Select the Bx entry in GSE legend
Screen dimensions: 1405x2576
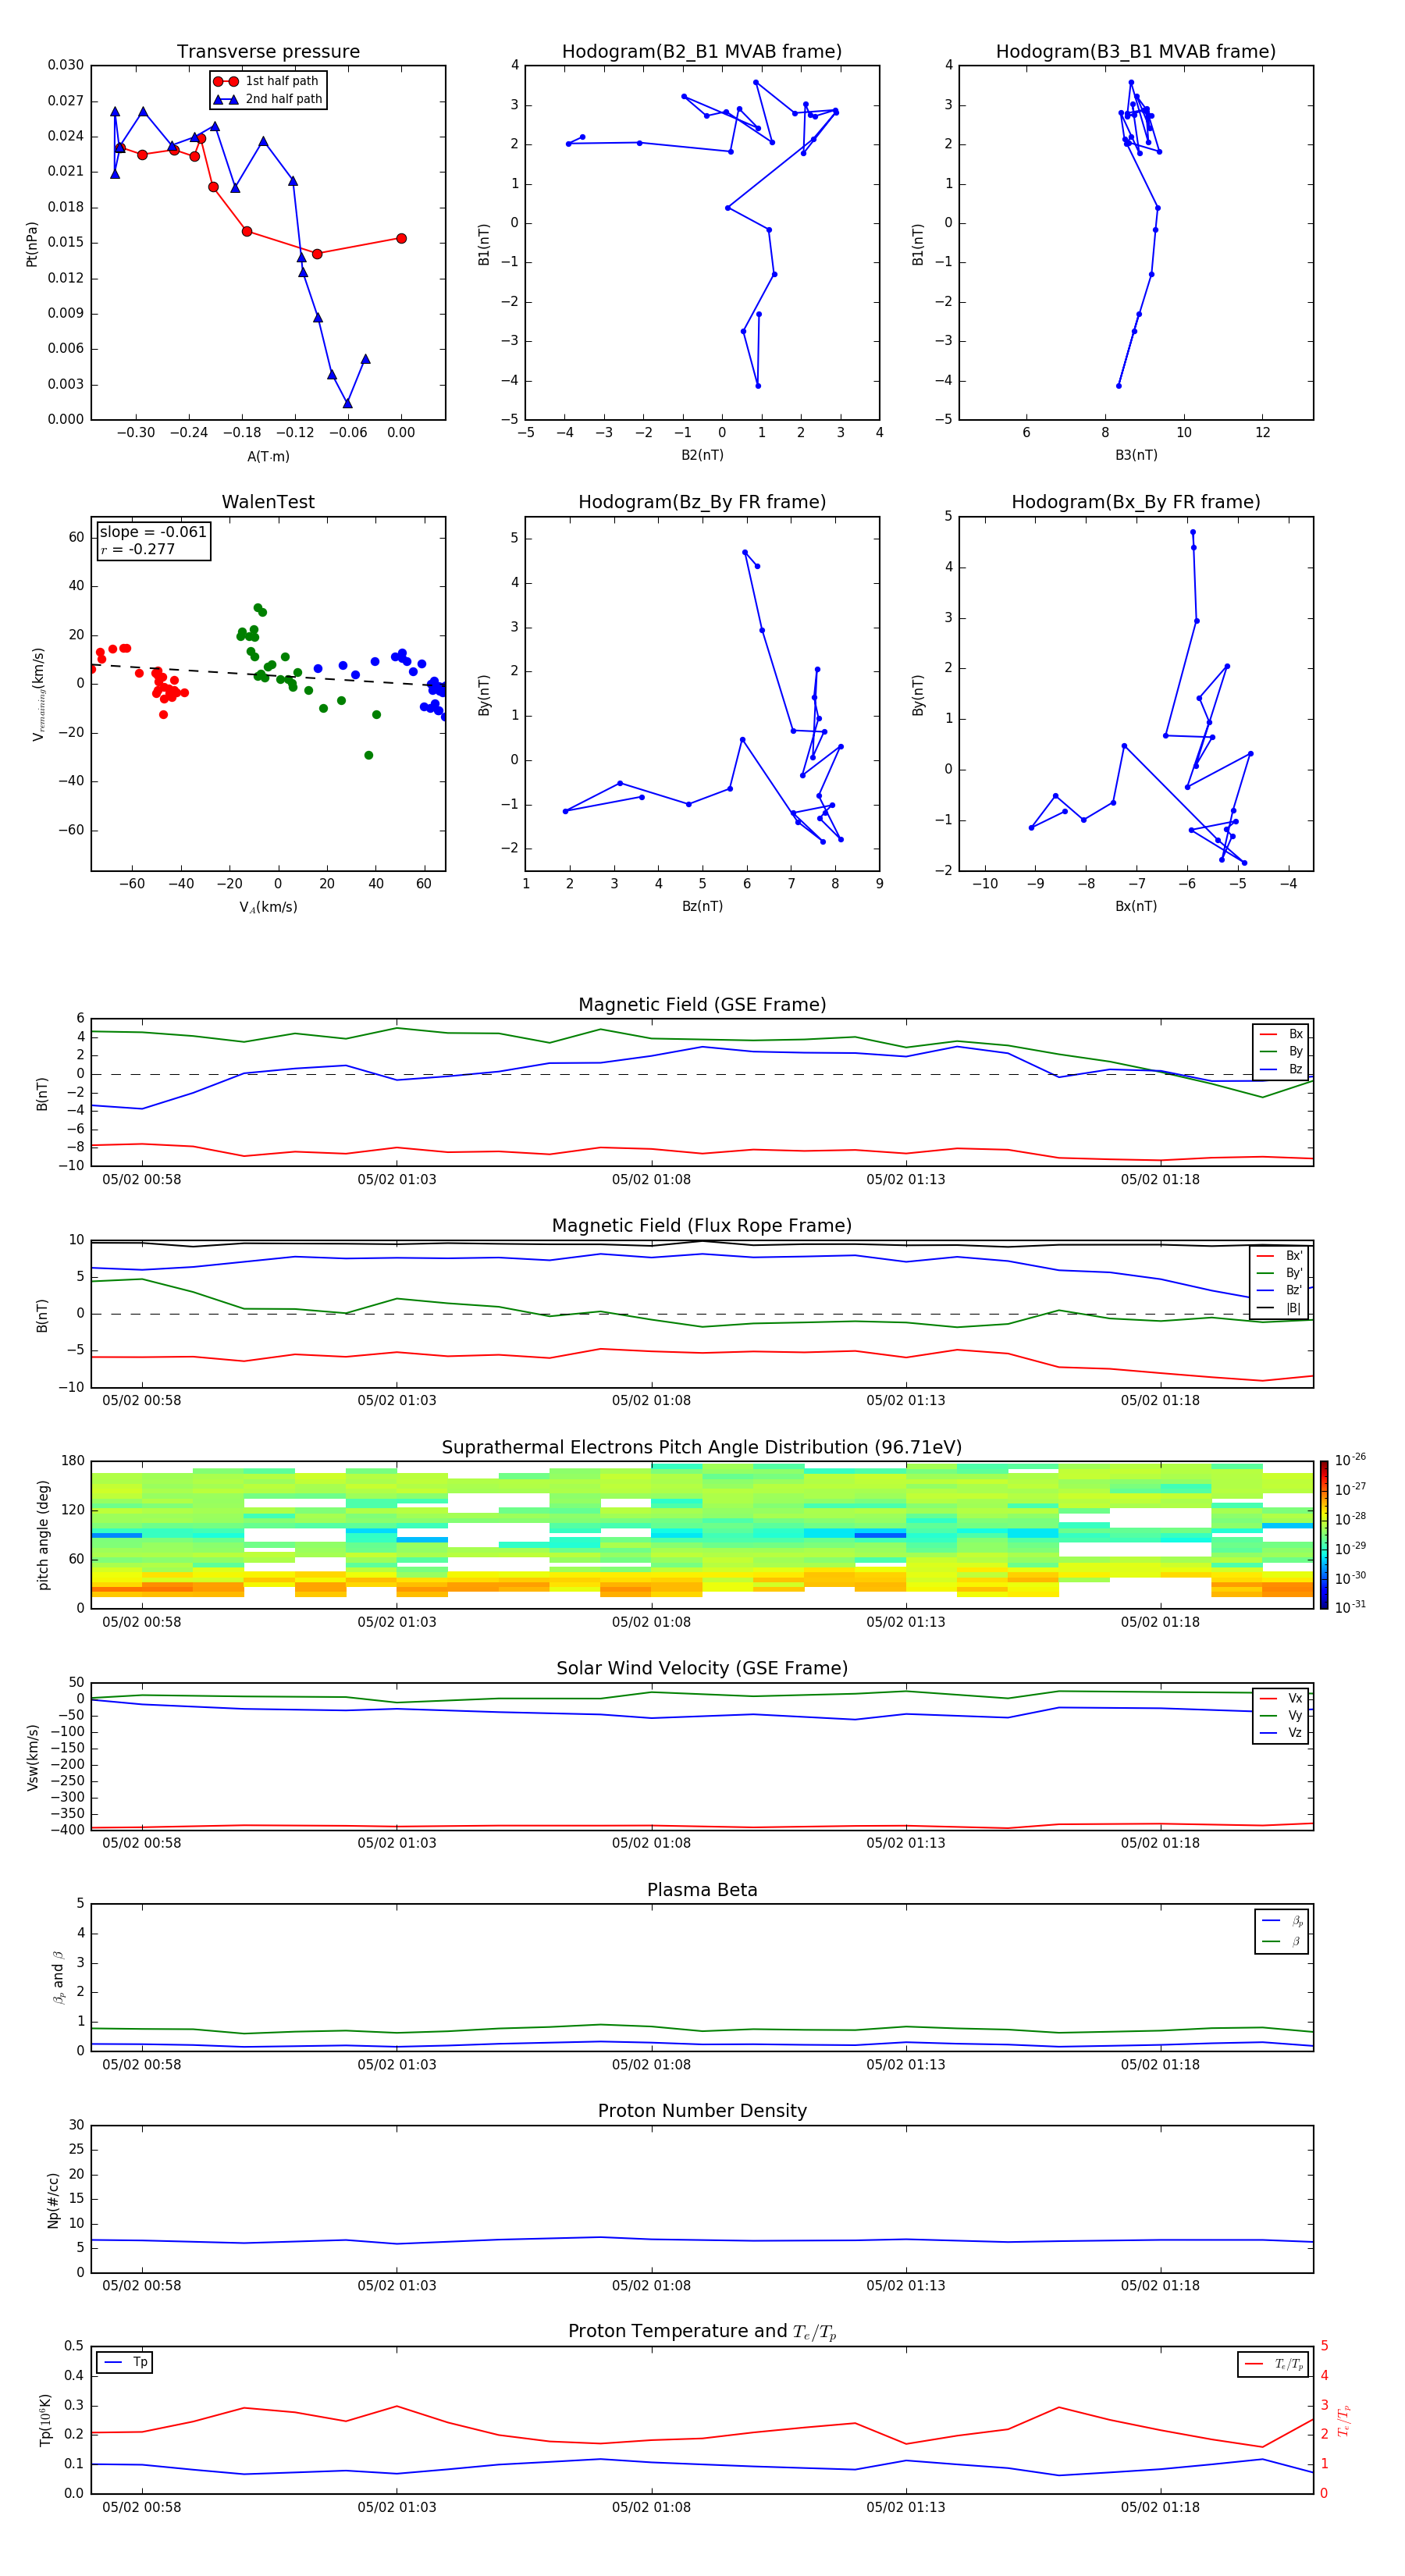[x=1282, y=1034]
